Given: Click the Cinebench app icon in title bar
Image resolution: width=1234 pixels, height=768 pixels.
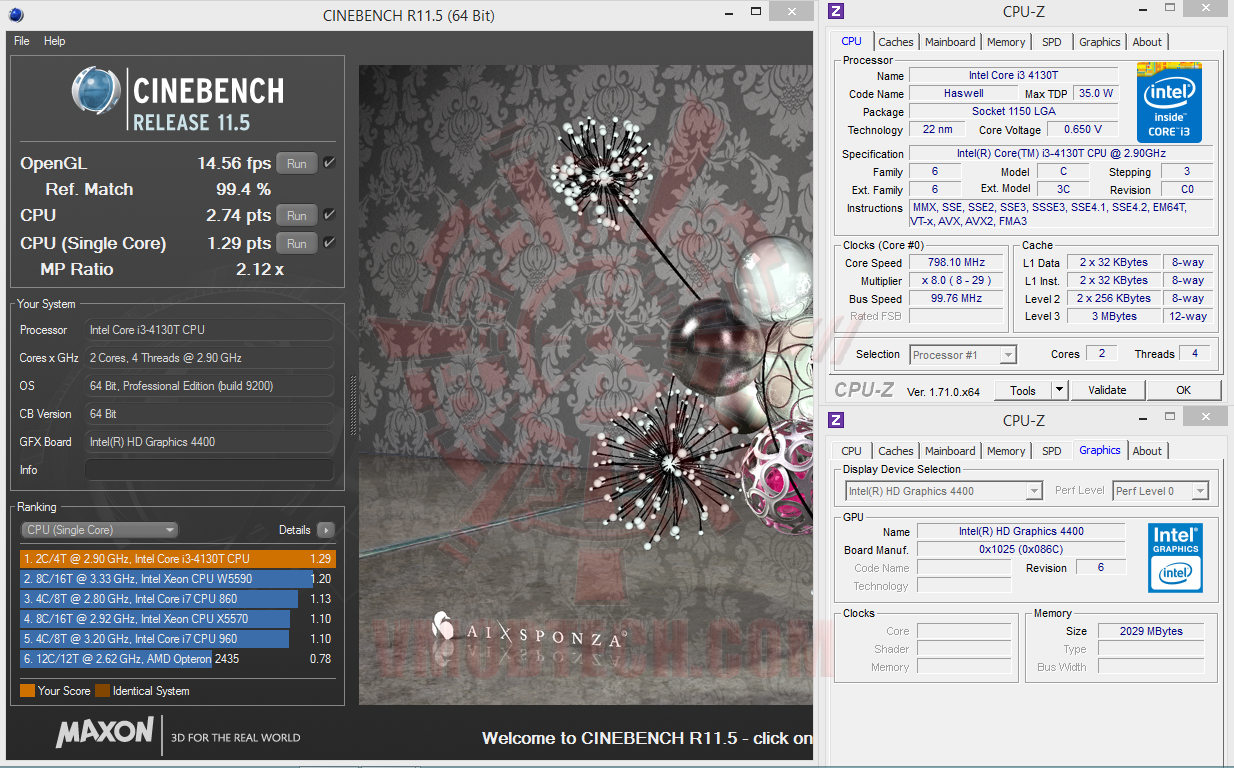Looking at the screenshot, I should coord(16,15).
